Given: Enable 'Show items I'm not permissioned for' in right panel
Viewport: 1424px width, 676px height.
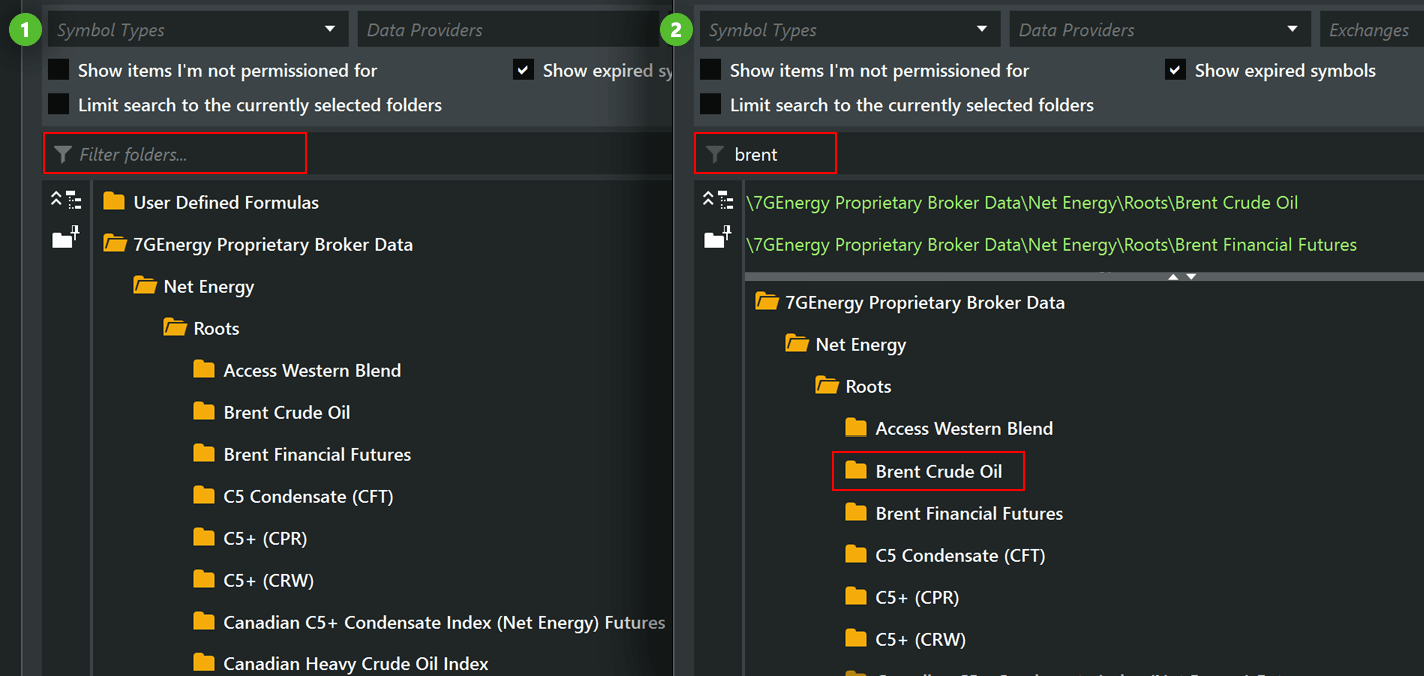Looking at the screenshot, I should coord(711,70).
